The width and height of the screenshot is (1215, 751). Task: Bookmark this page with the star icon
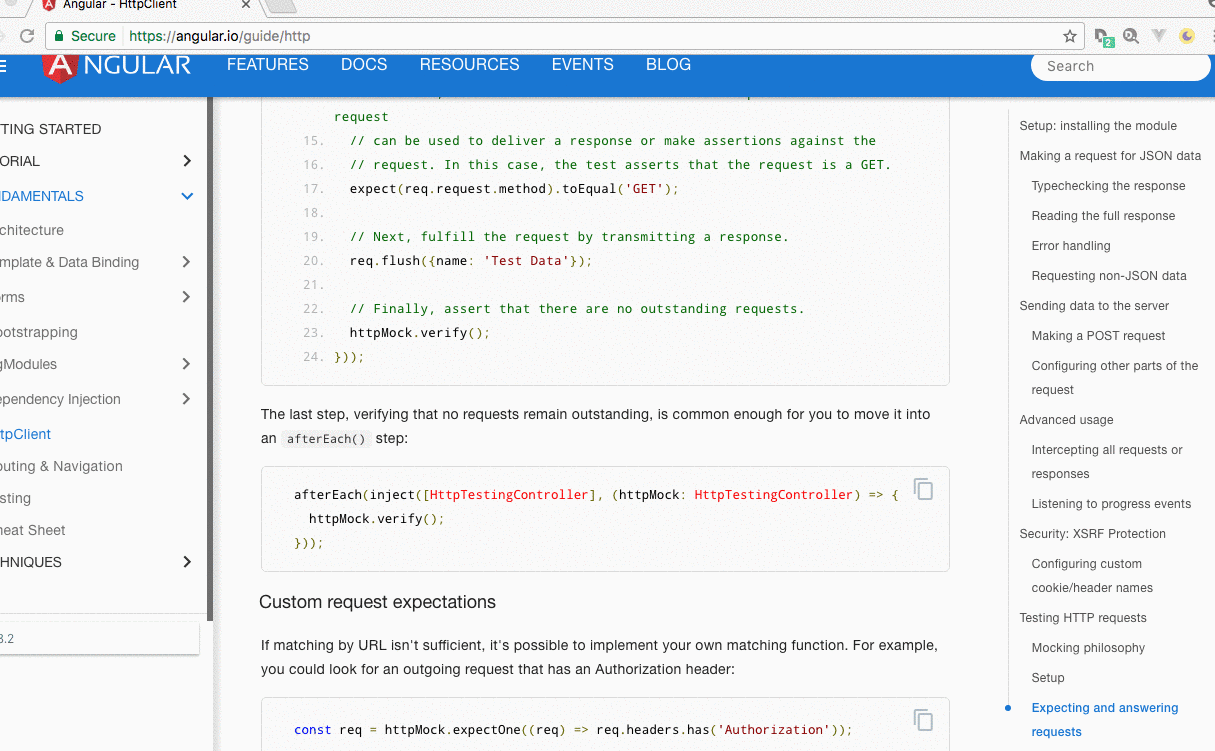pyautogui.click(x=1070, y=36)
